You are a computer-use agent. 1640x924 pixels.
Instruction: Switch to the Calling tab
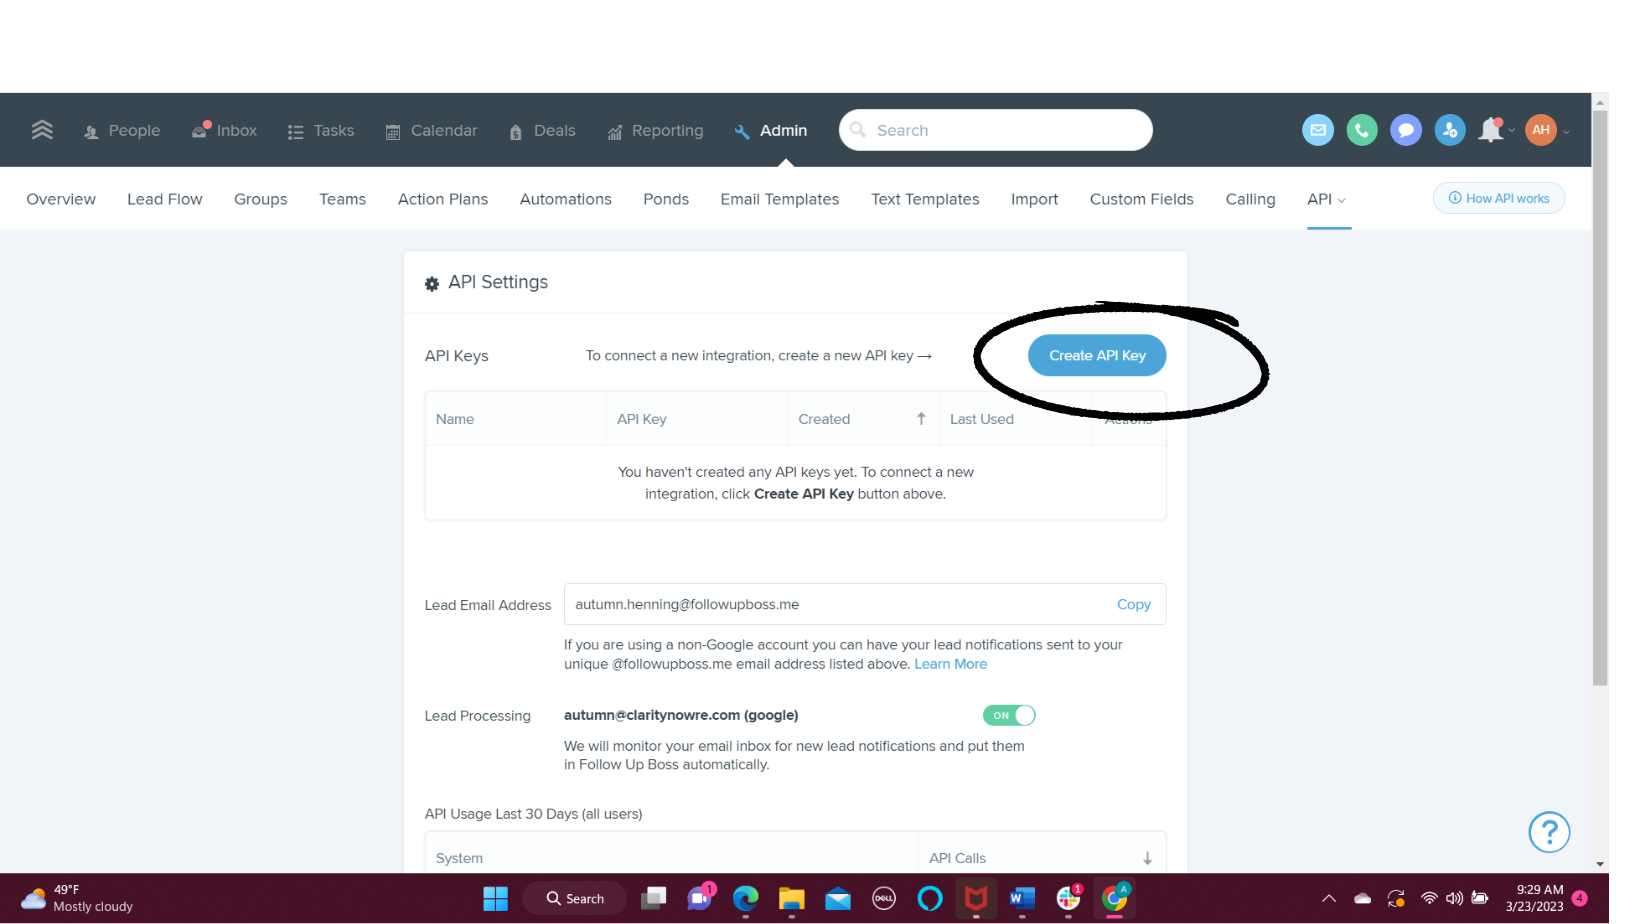(x=1250, y=199)
